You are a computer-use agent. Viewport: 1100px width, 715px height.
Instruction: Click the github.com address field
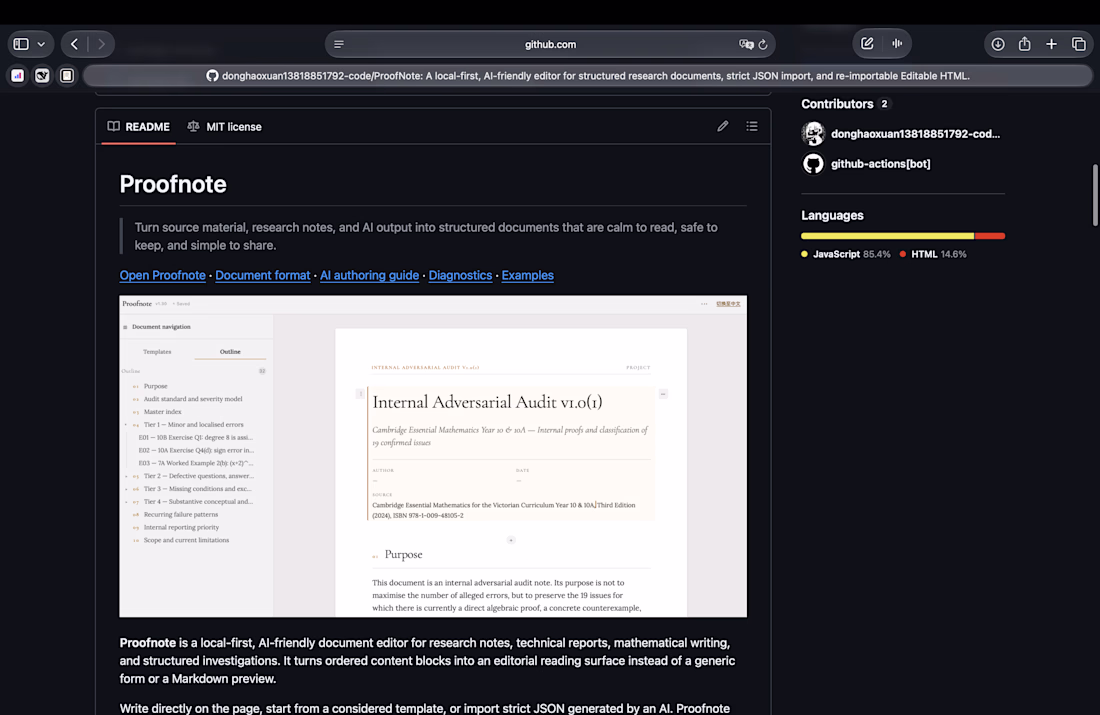(550, 44)
